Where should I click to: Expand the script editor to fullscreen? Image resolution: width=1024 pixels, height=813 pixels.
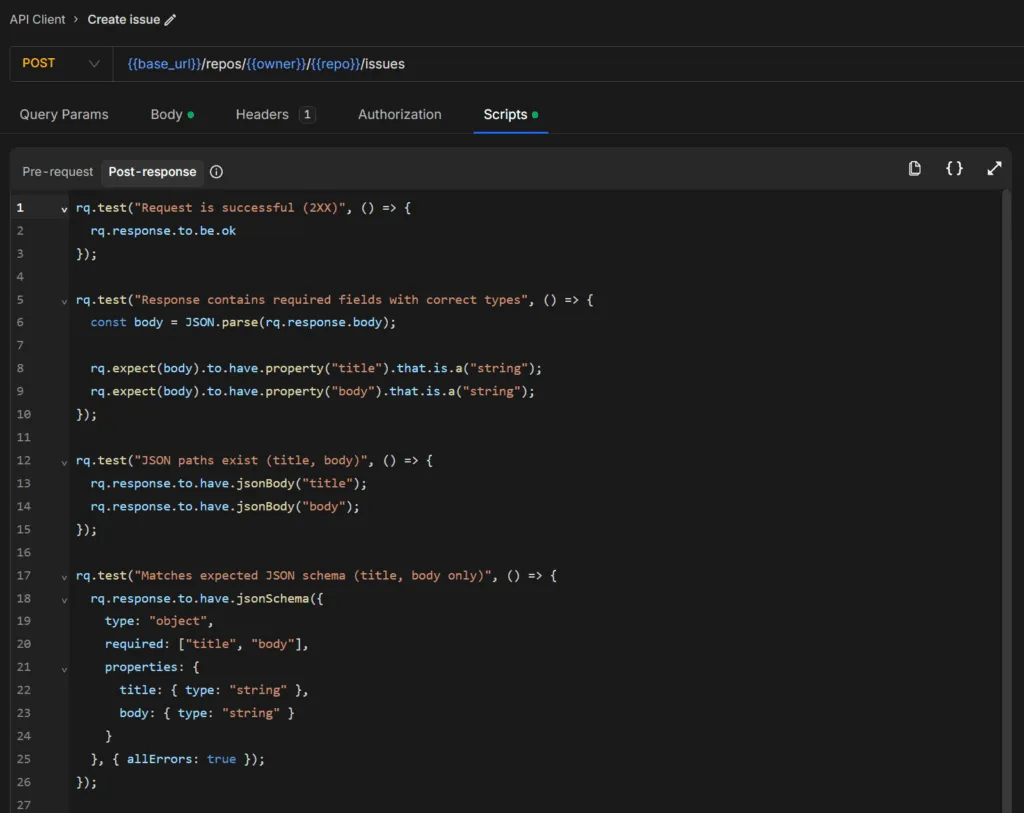point(993,168)
